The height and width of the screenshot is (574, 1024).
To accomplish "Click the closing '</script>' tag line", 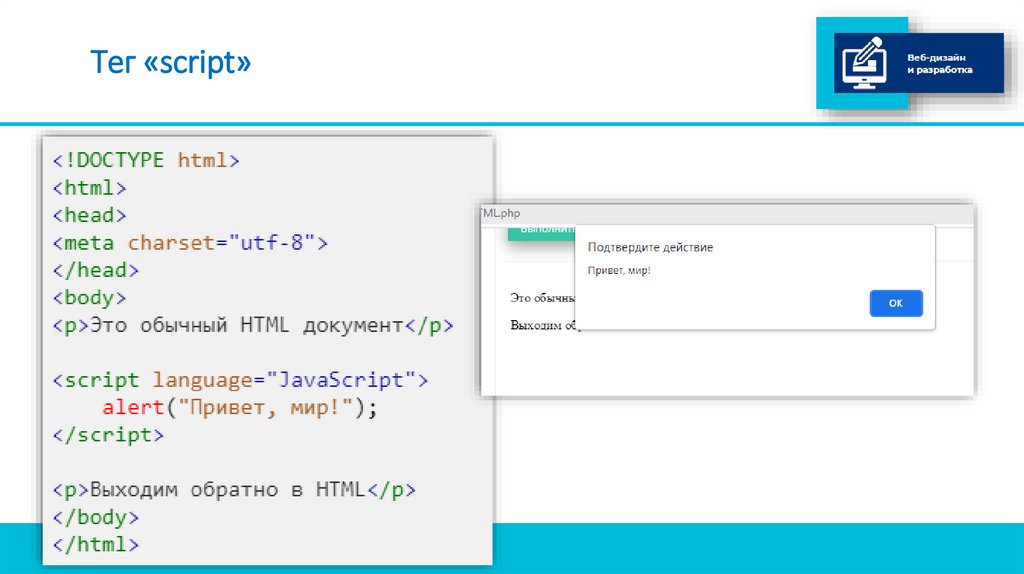I will [108, 435].
